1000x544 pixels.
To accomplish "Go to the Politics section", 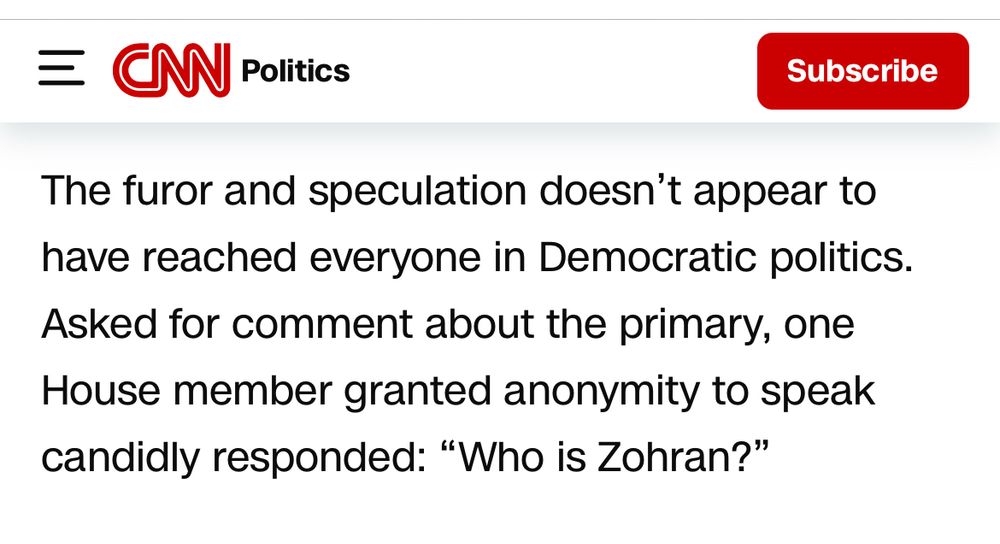I will pos(295,71).
